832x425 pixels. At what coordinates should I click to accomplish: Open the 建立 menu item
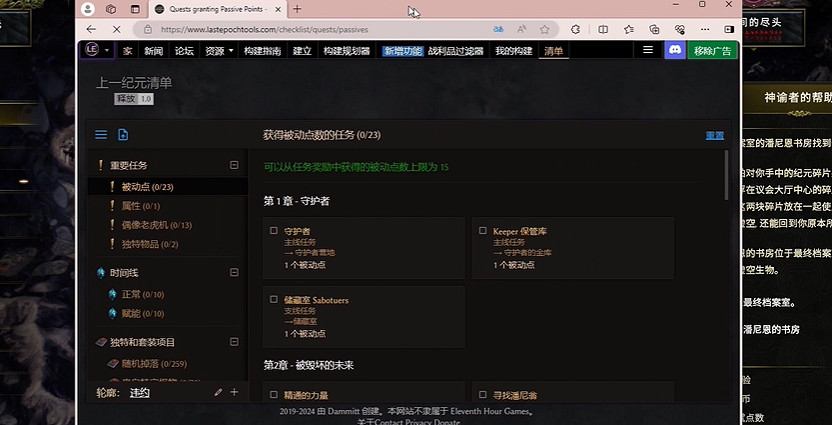[x=302, y=51]
